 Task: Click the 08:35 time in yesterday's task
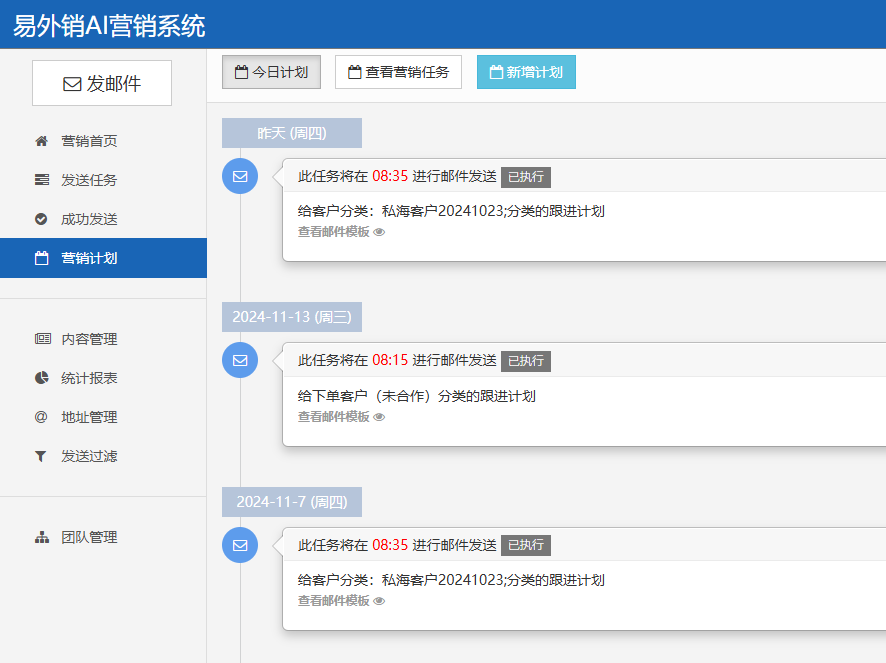tap(390, 176)
